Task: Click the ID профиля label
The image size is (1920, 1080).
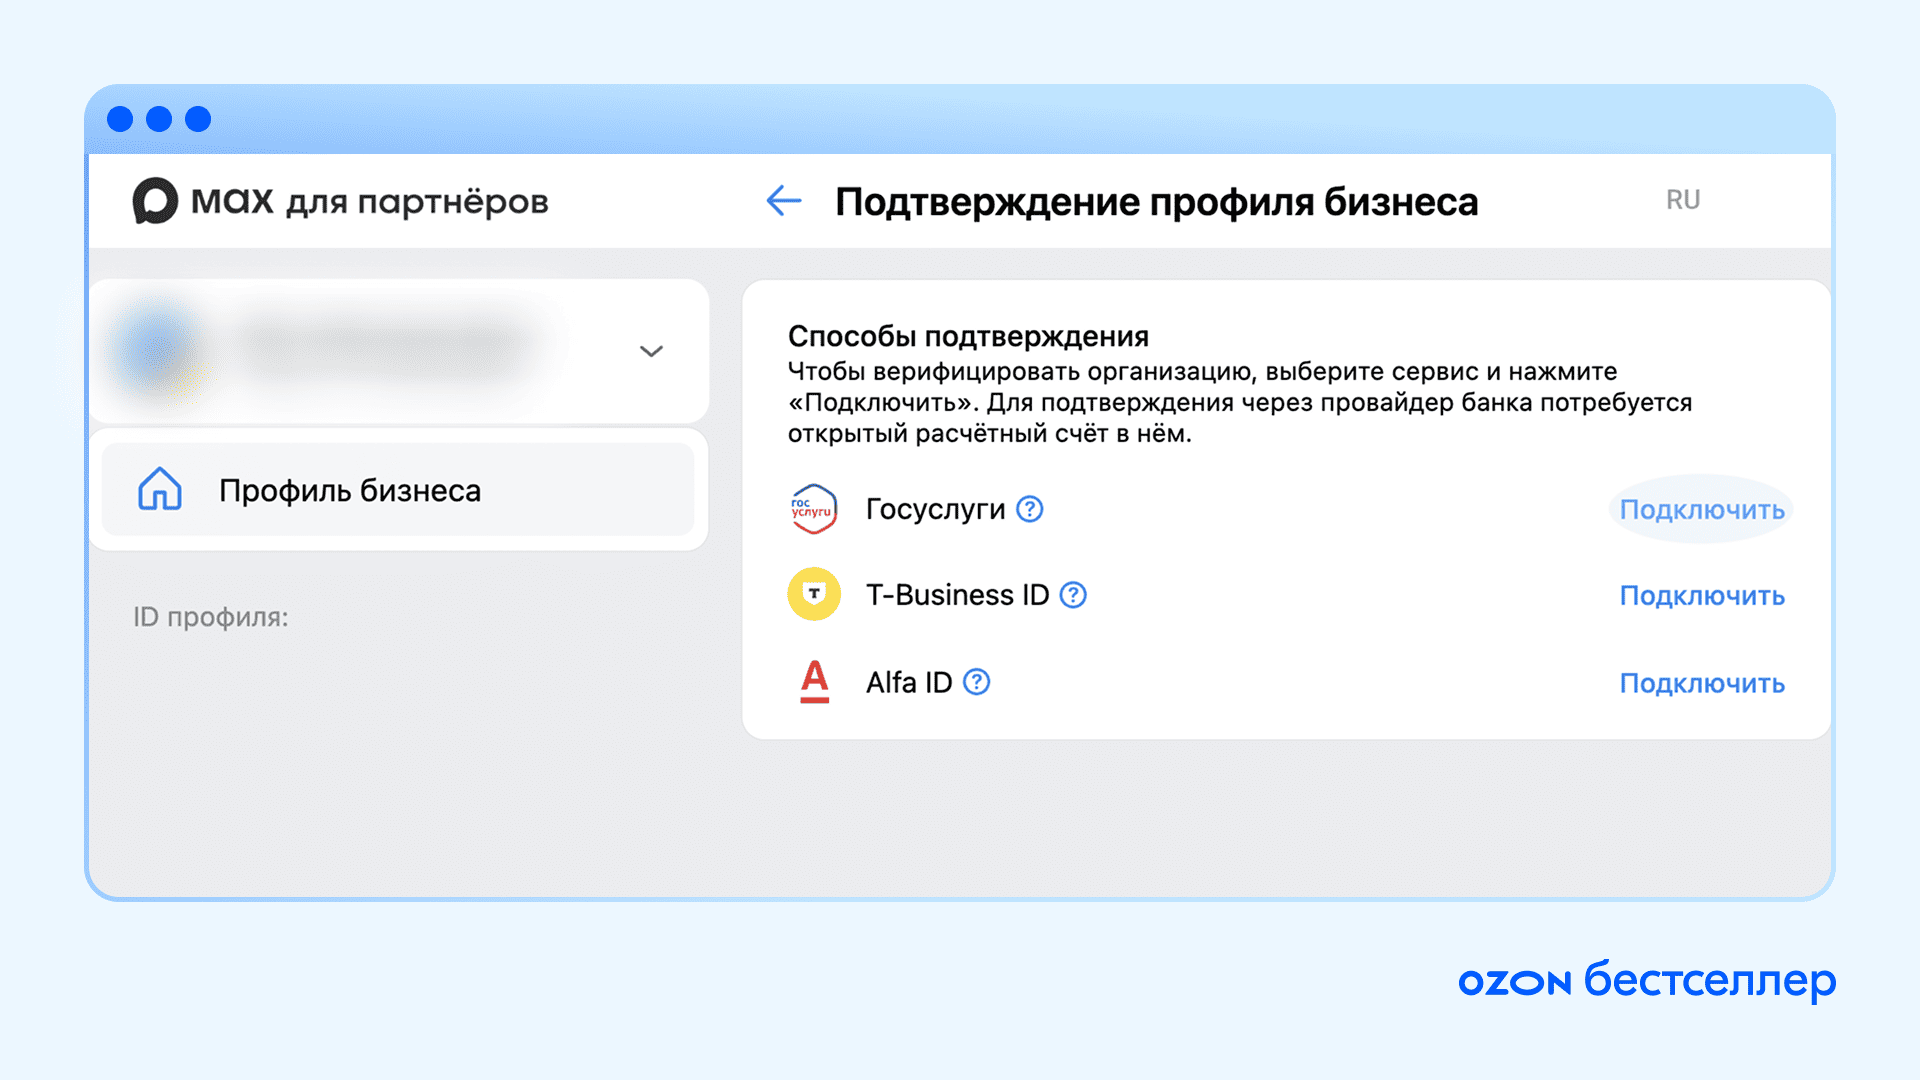Action: [x=211, y=617]
